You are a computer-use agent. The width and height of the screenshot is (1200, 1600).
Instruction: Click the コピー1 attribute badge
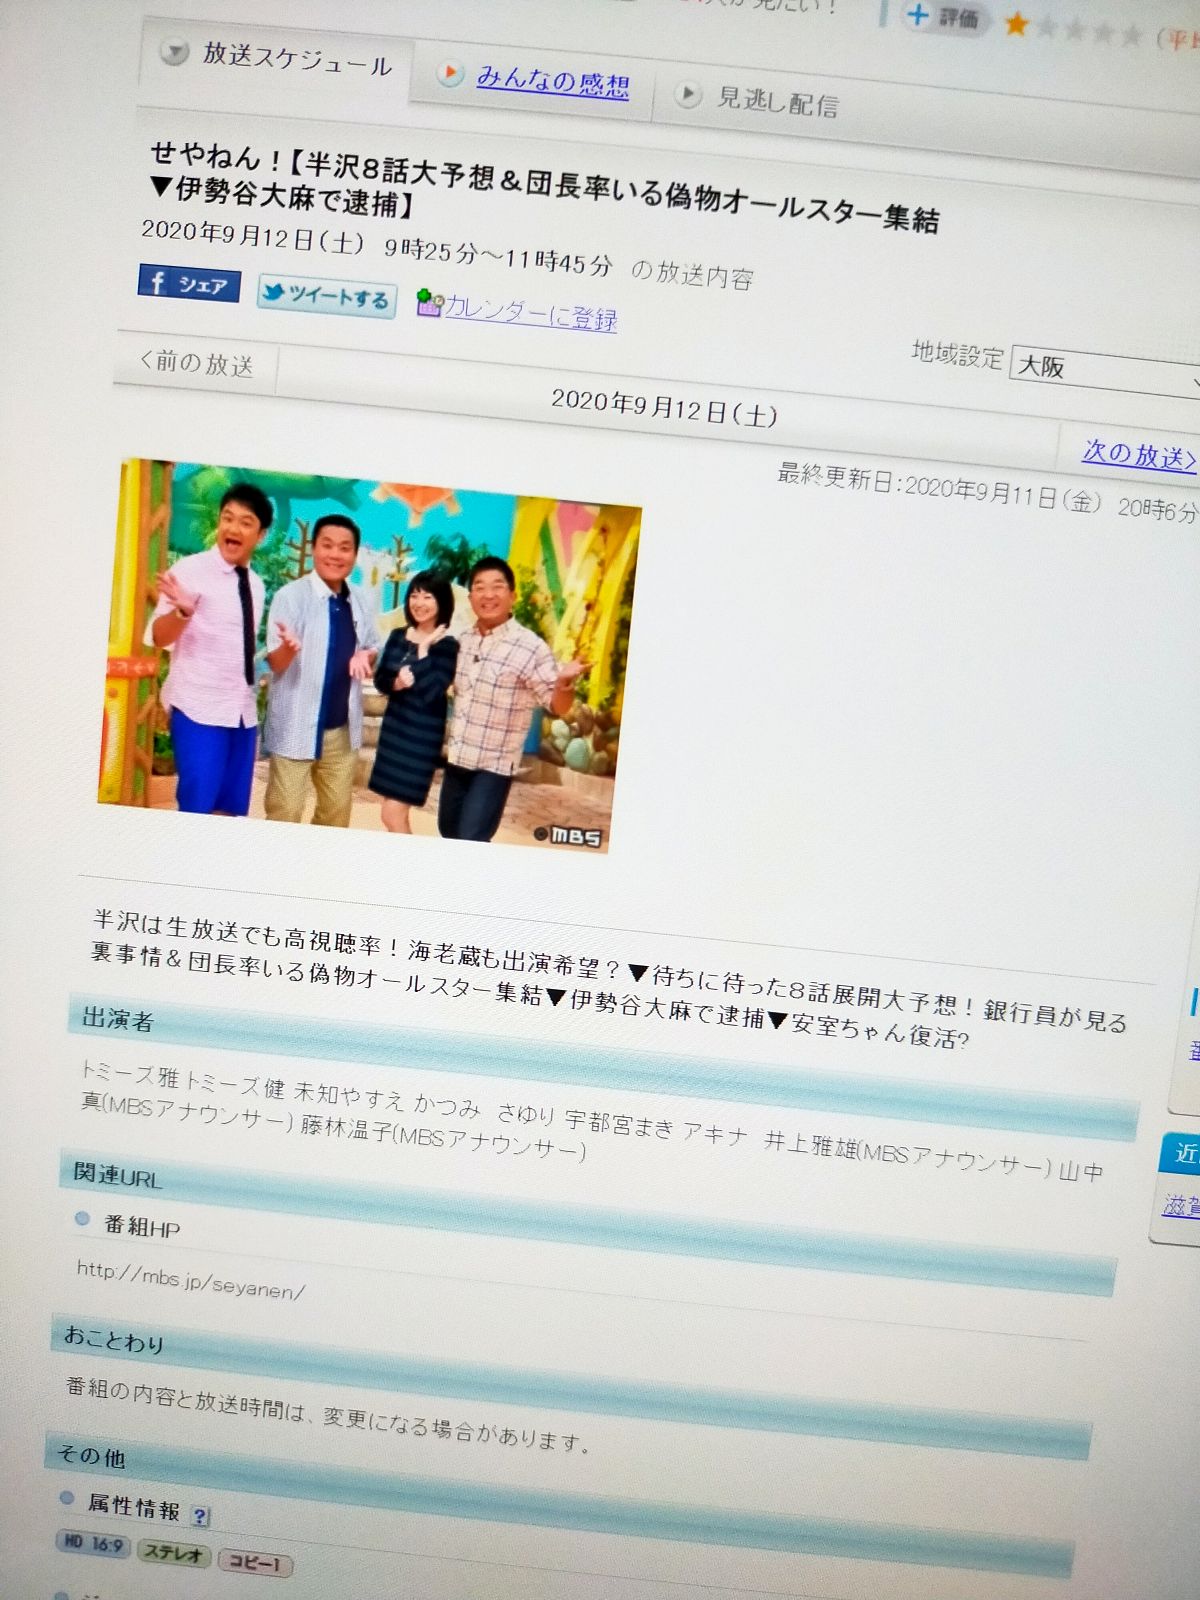tap(254, 1562)
